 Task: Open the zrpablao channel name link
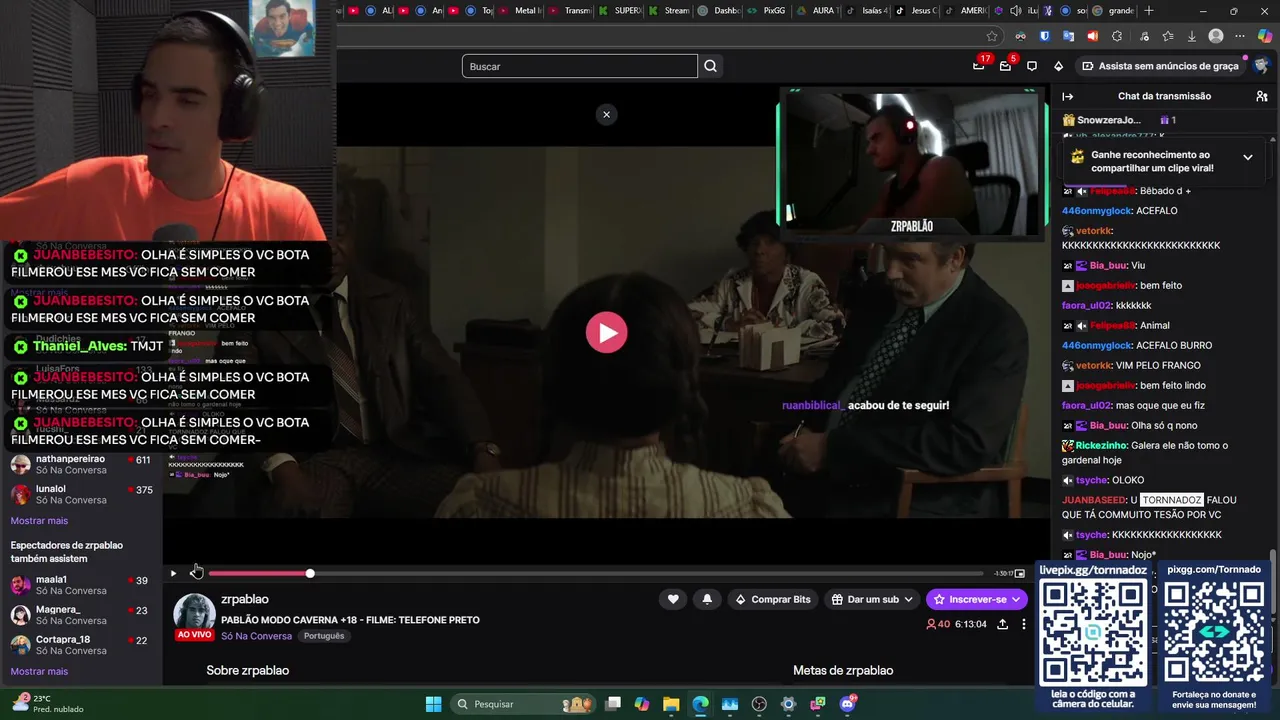point(245,599)
